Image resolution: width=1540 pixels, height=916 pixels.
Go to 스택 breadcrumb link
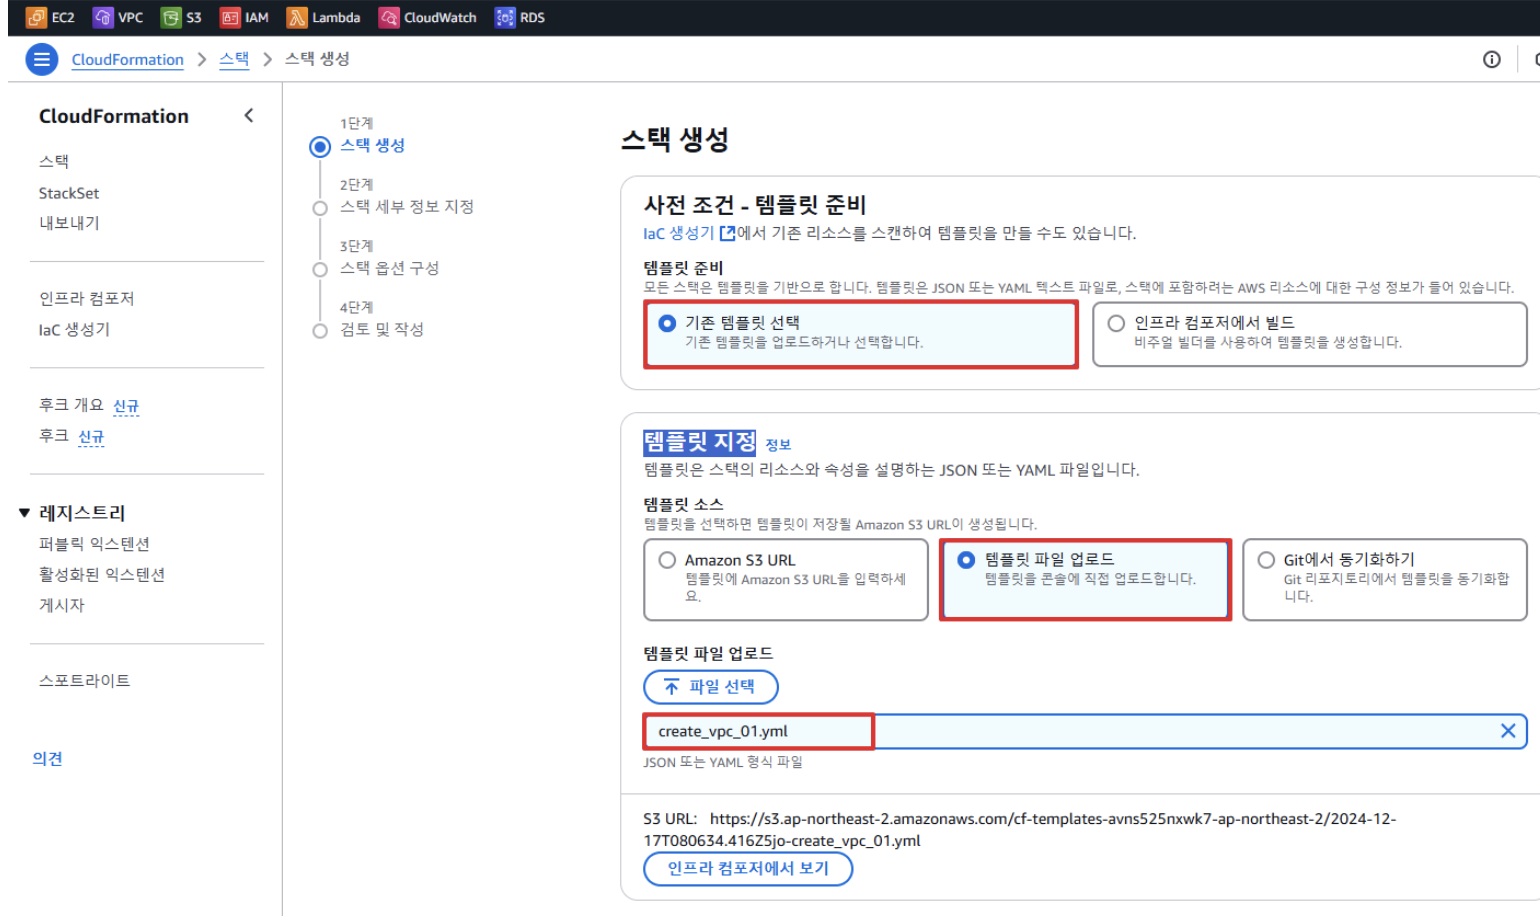pyautogui.click(x=234, y=59)
